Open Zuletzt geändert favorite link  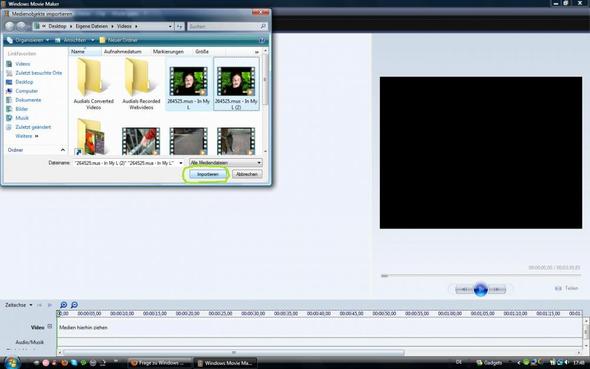coord(33,127)
